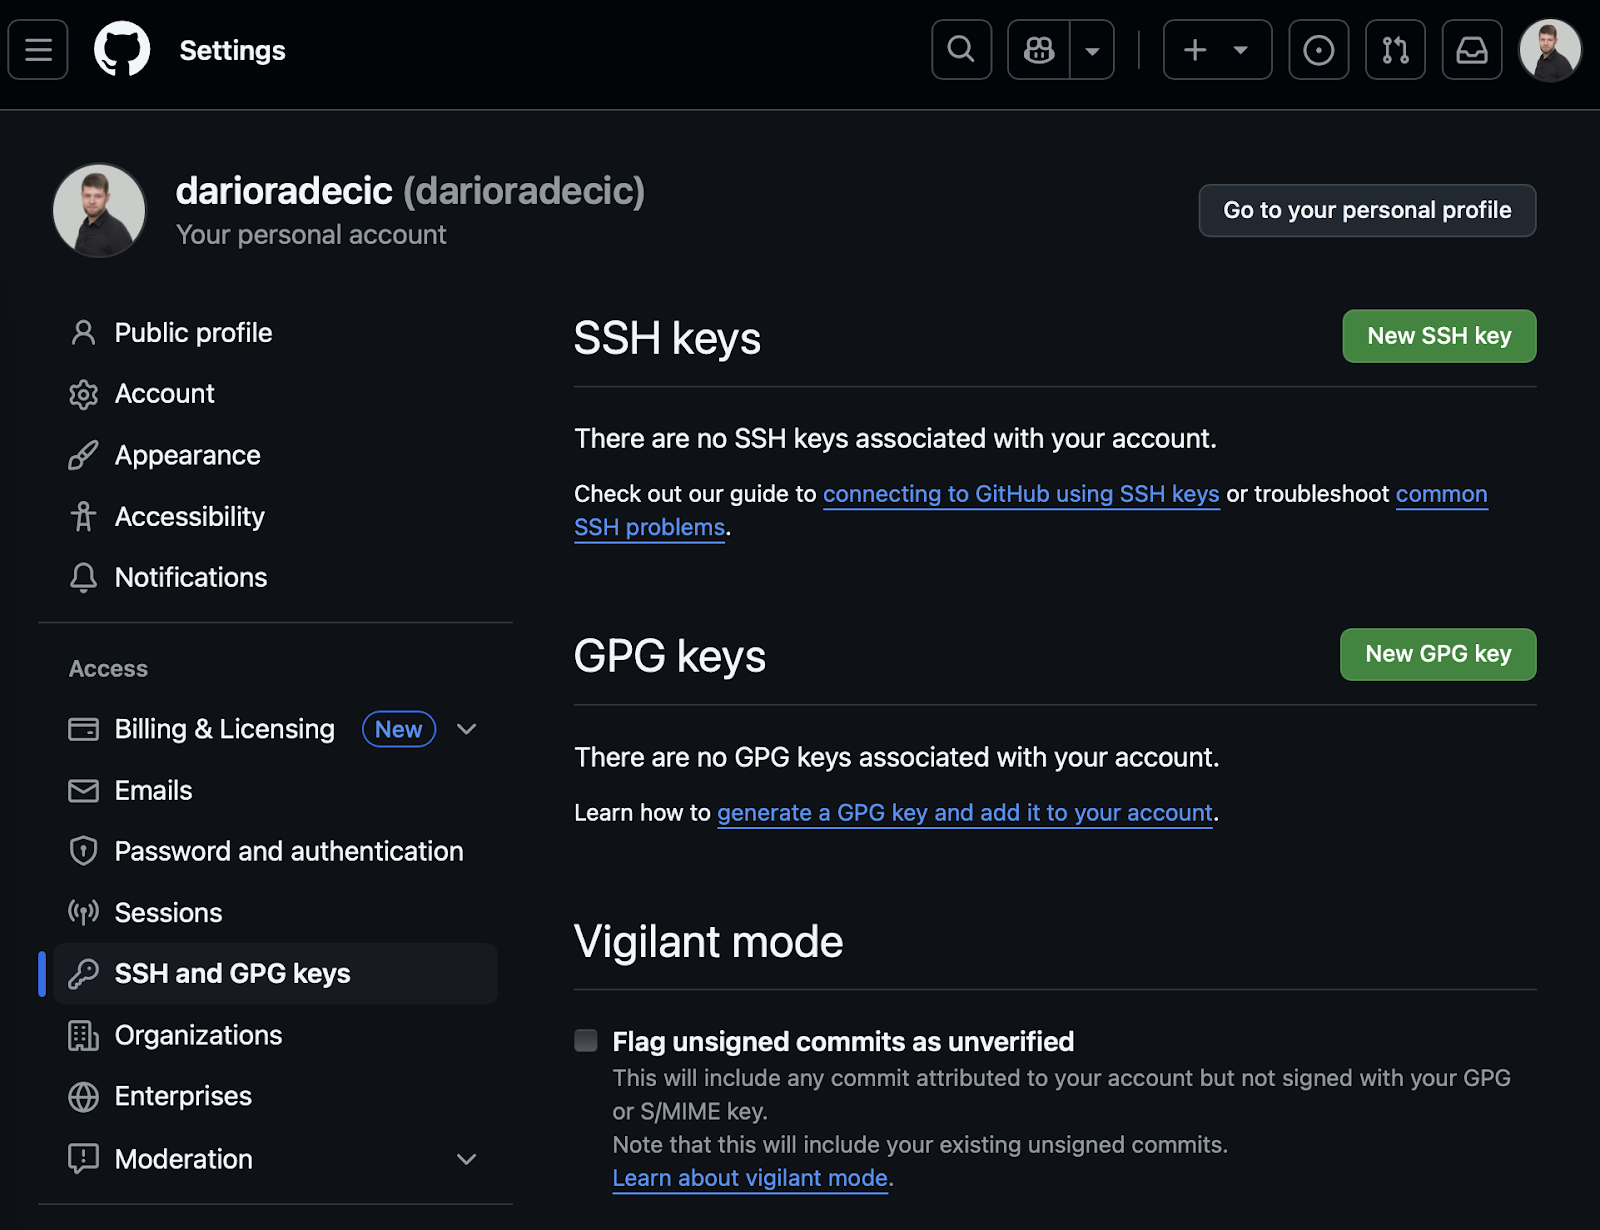Open Billing & Licensing section
This screenshot has height=1230, width=1600.
click(x=225, y=729)
